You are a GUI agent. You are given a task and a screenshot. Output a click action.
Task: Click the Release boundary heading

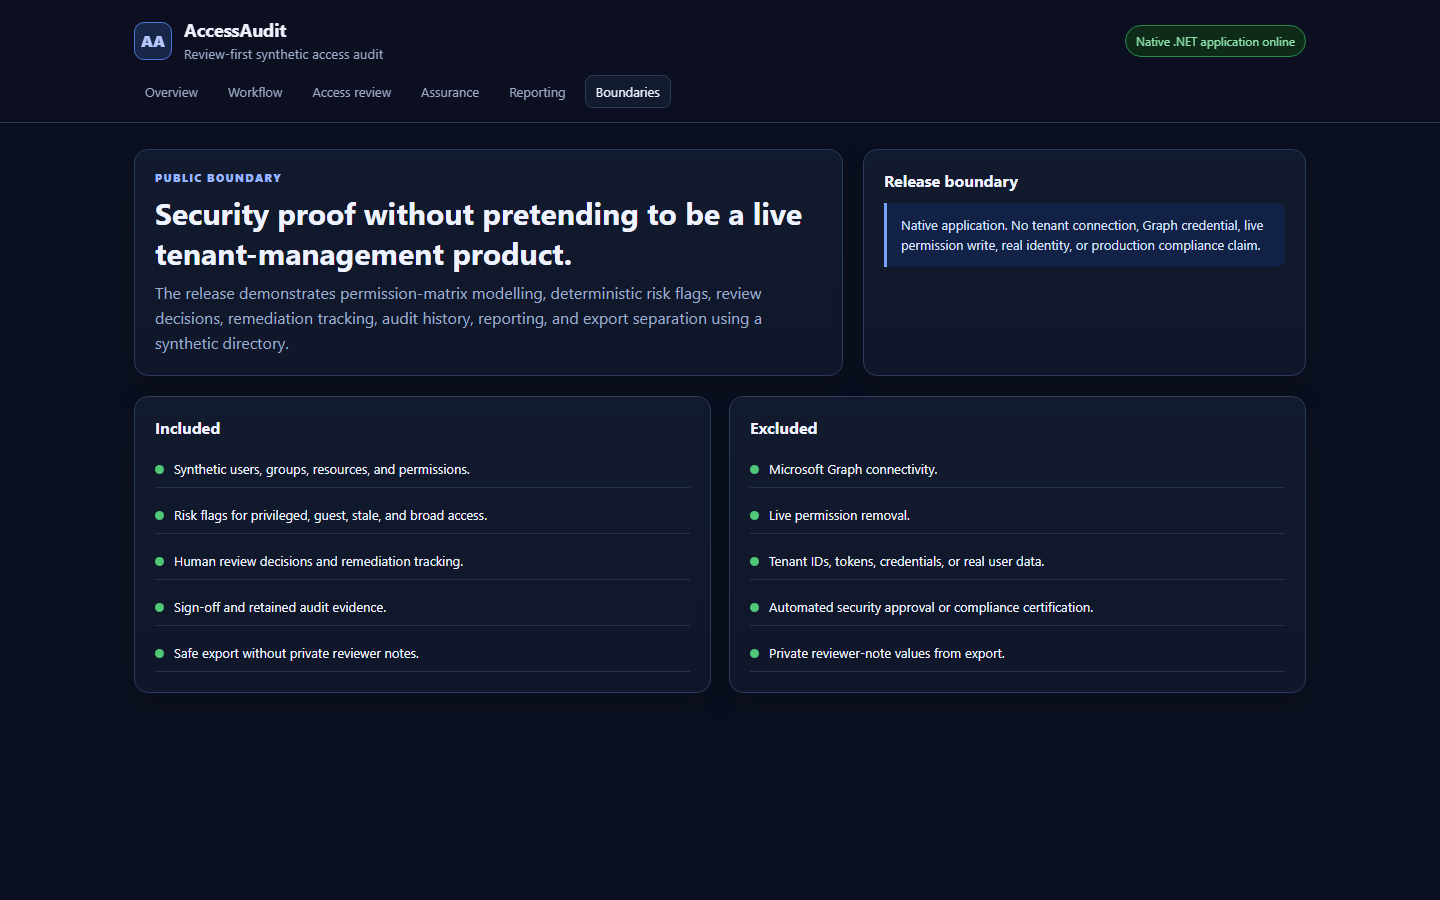951,182
